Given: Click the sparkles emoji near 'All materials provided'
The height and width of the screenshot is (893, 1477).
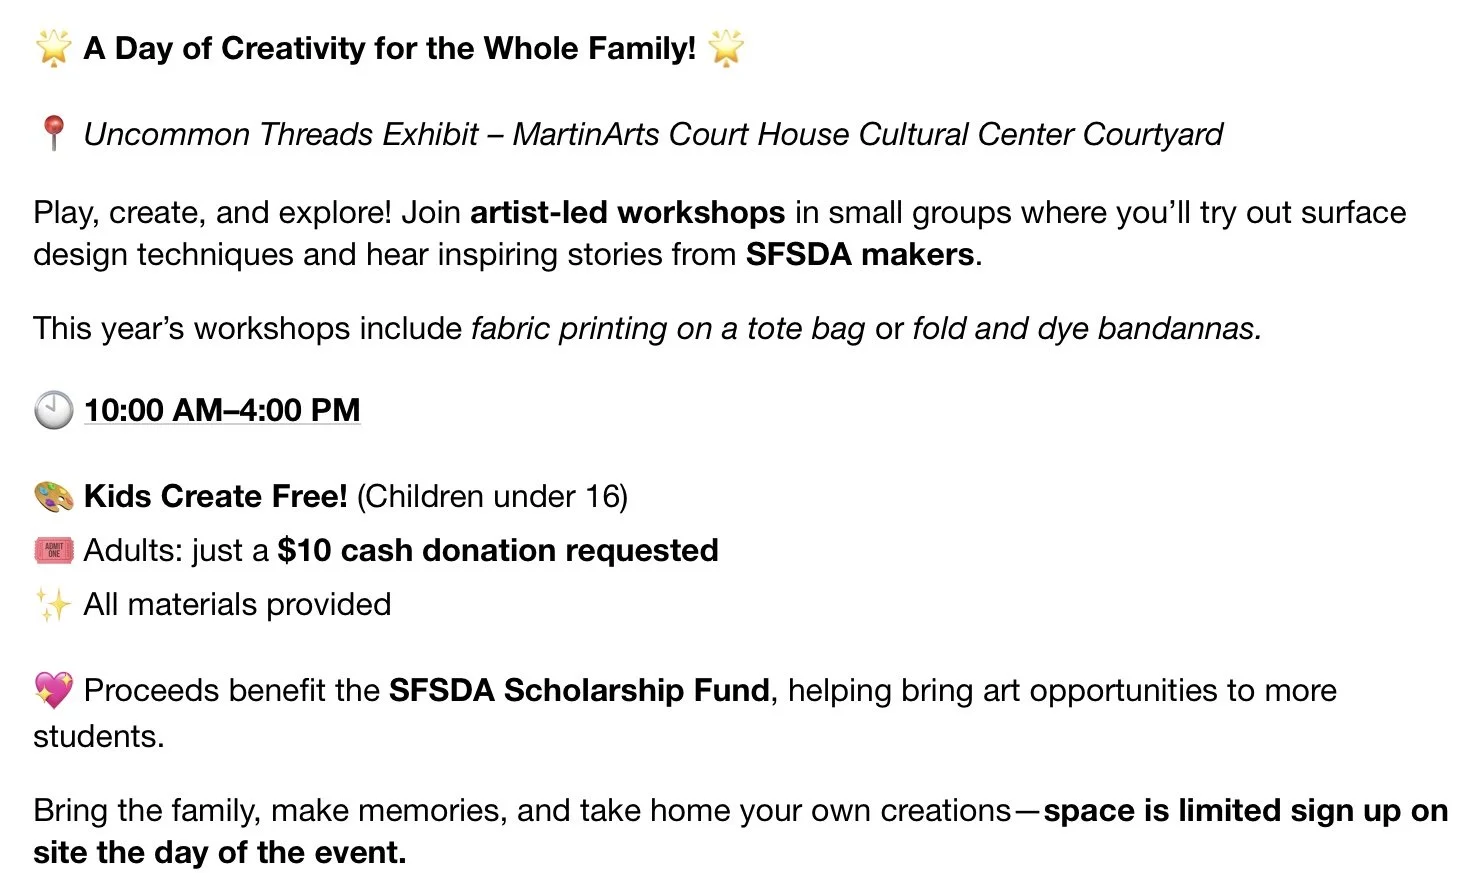Looking at the screenshot, I should [54, 604].
